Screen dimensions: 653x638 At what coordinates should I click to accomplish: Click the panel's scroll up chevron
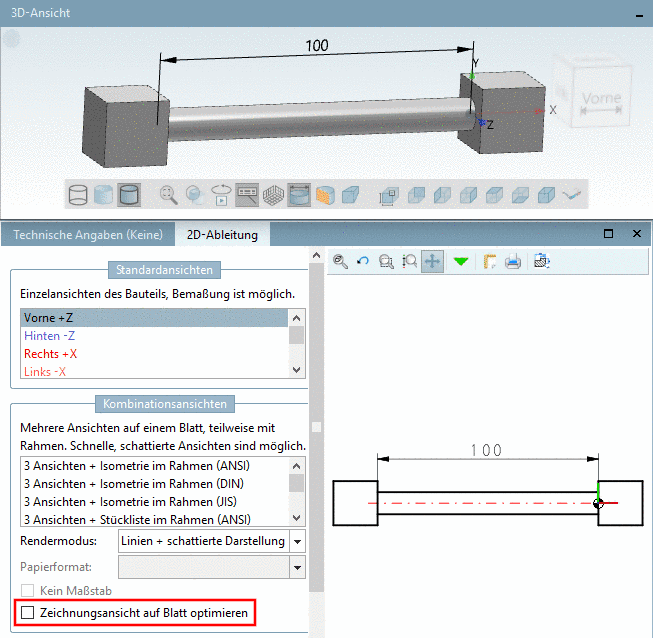pos(317,255)
